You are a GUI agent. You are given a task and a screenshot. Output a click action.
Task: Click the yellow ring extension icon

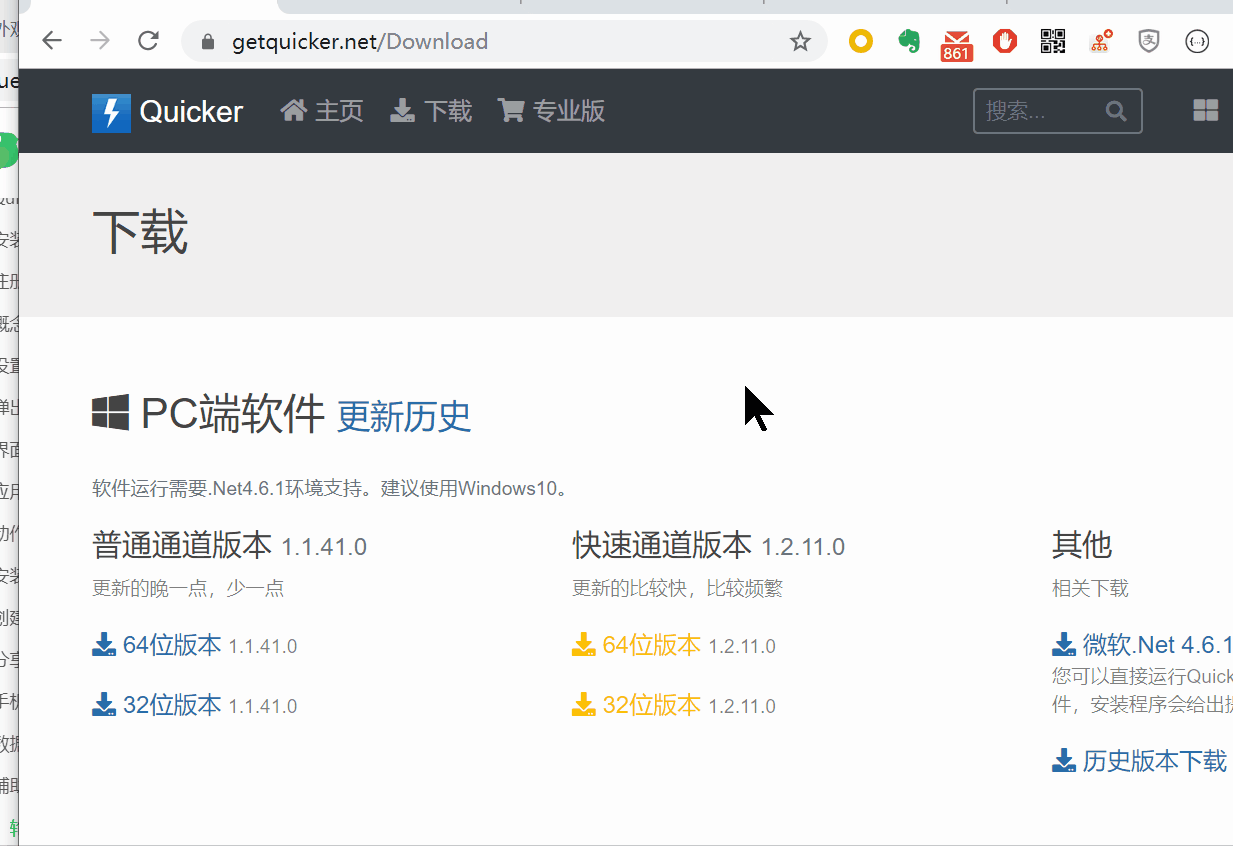tap(860, 41)
